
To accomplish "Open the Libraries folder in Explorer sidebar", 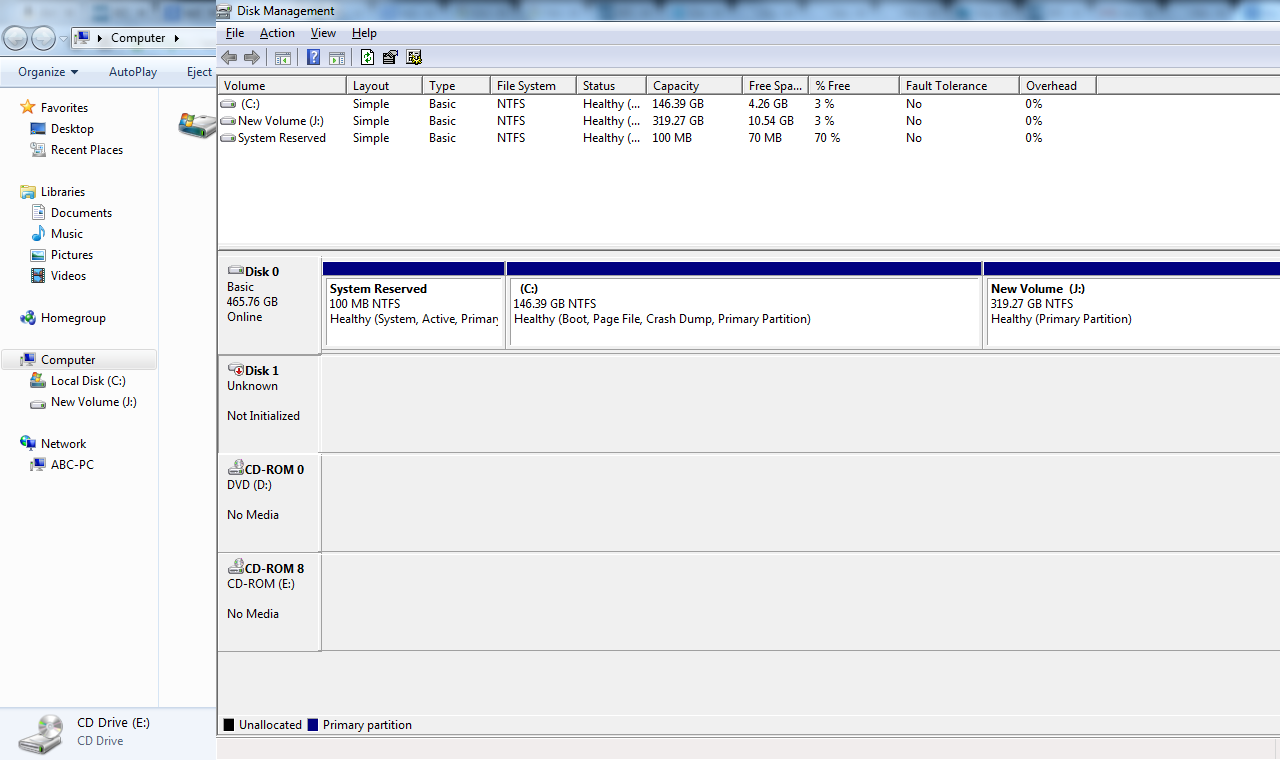I will pos(28,191).
